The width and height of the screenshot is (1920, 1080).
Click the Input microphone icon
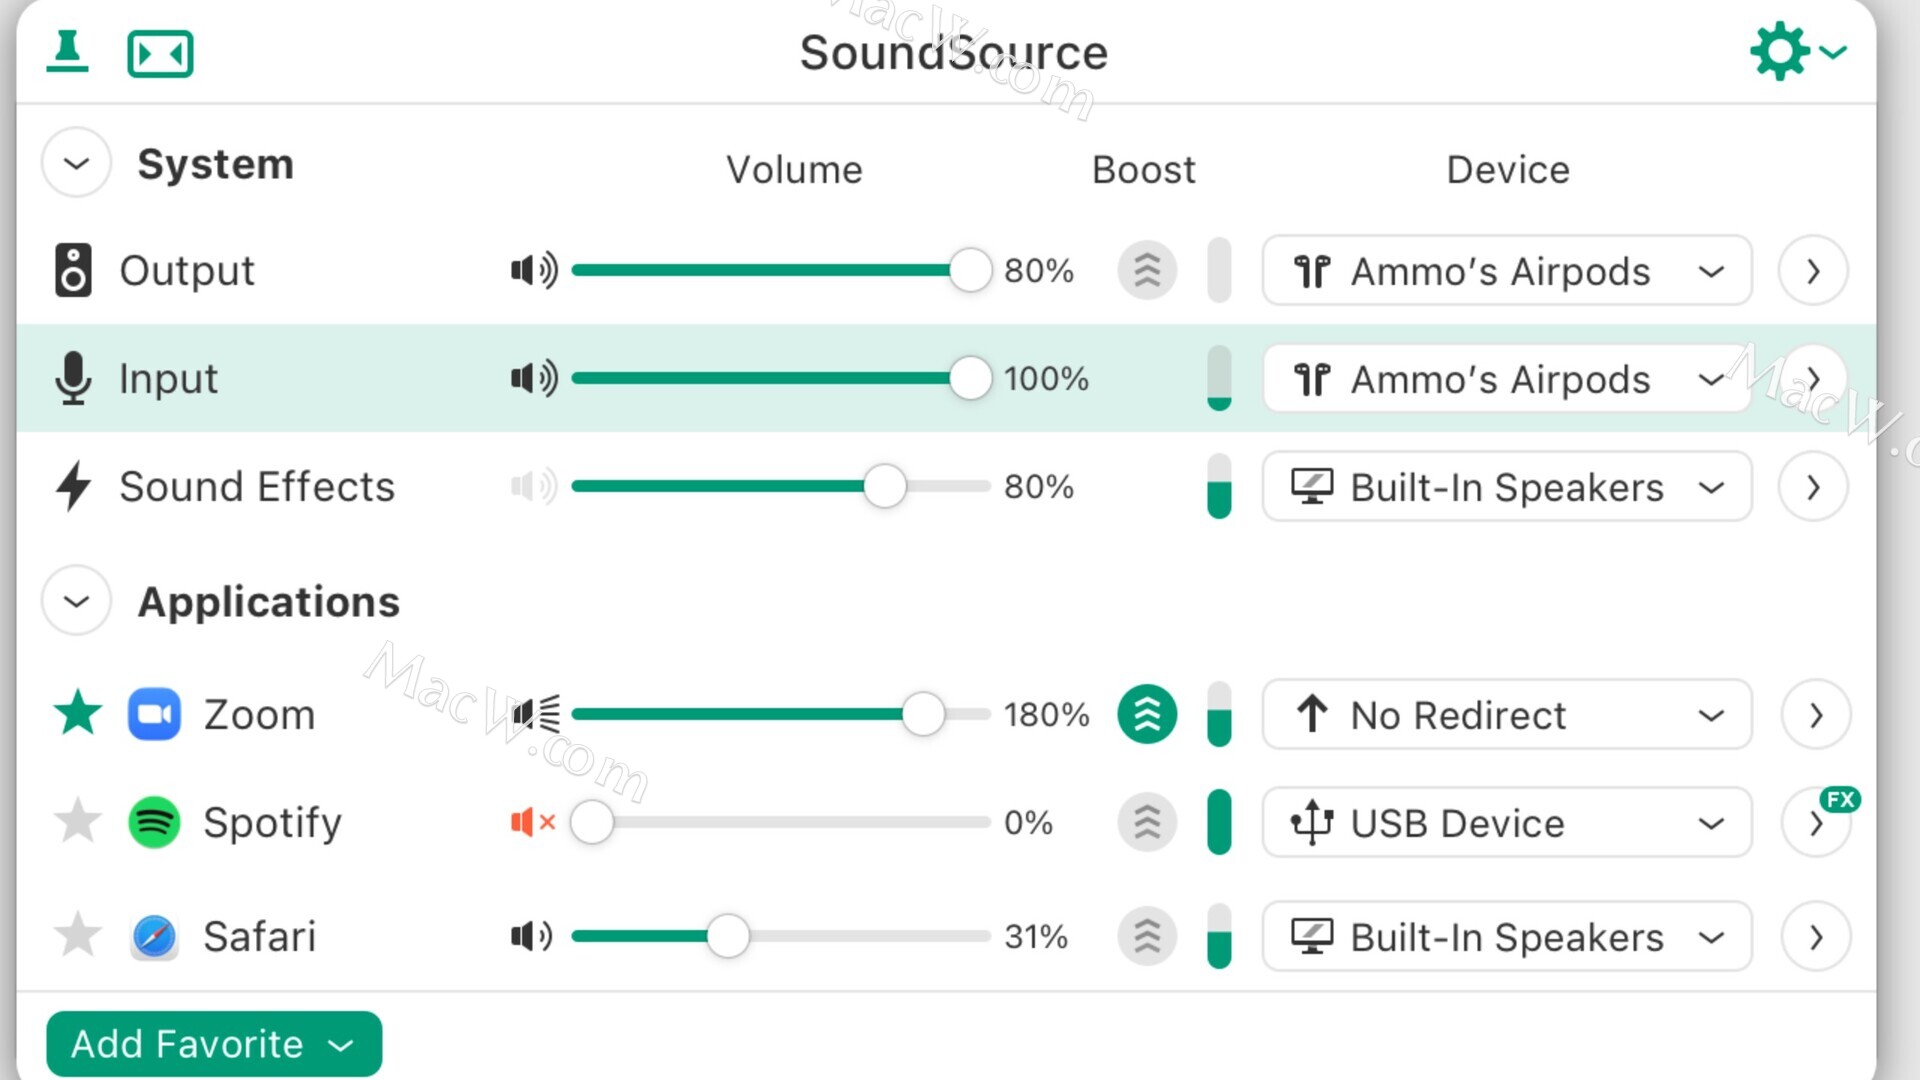(x=73, y=378)
